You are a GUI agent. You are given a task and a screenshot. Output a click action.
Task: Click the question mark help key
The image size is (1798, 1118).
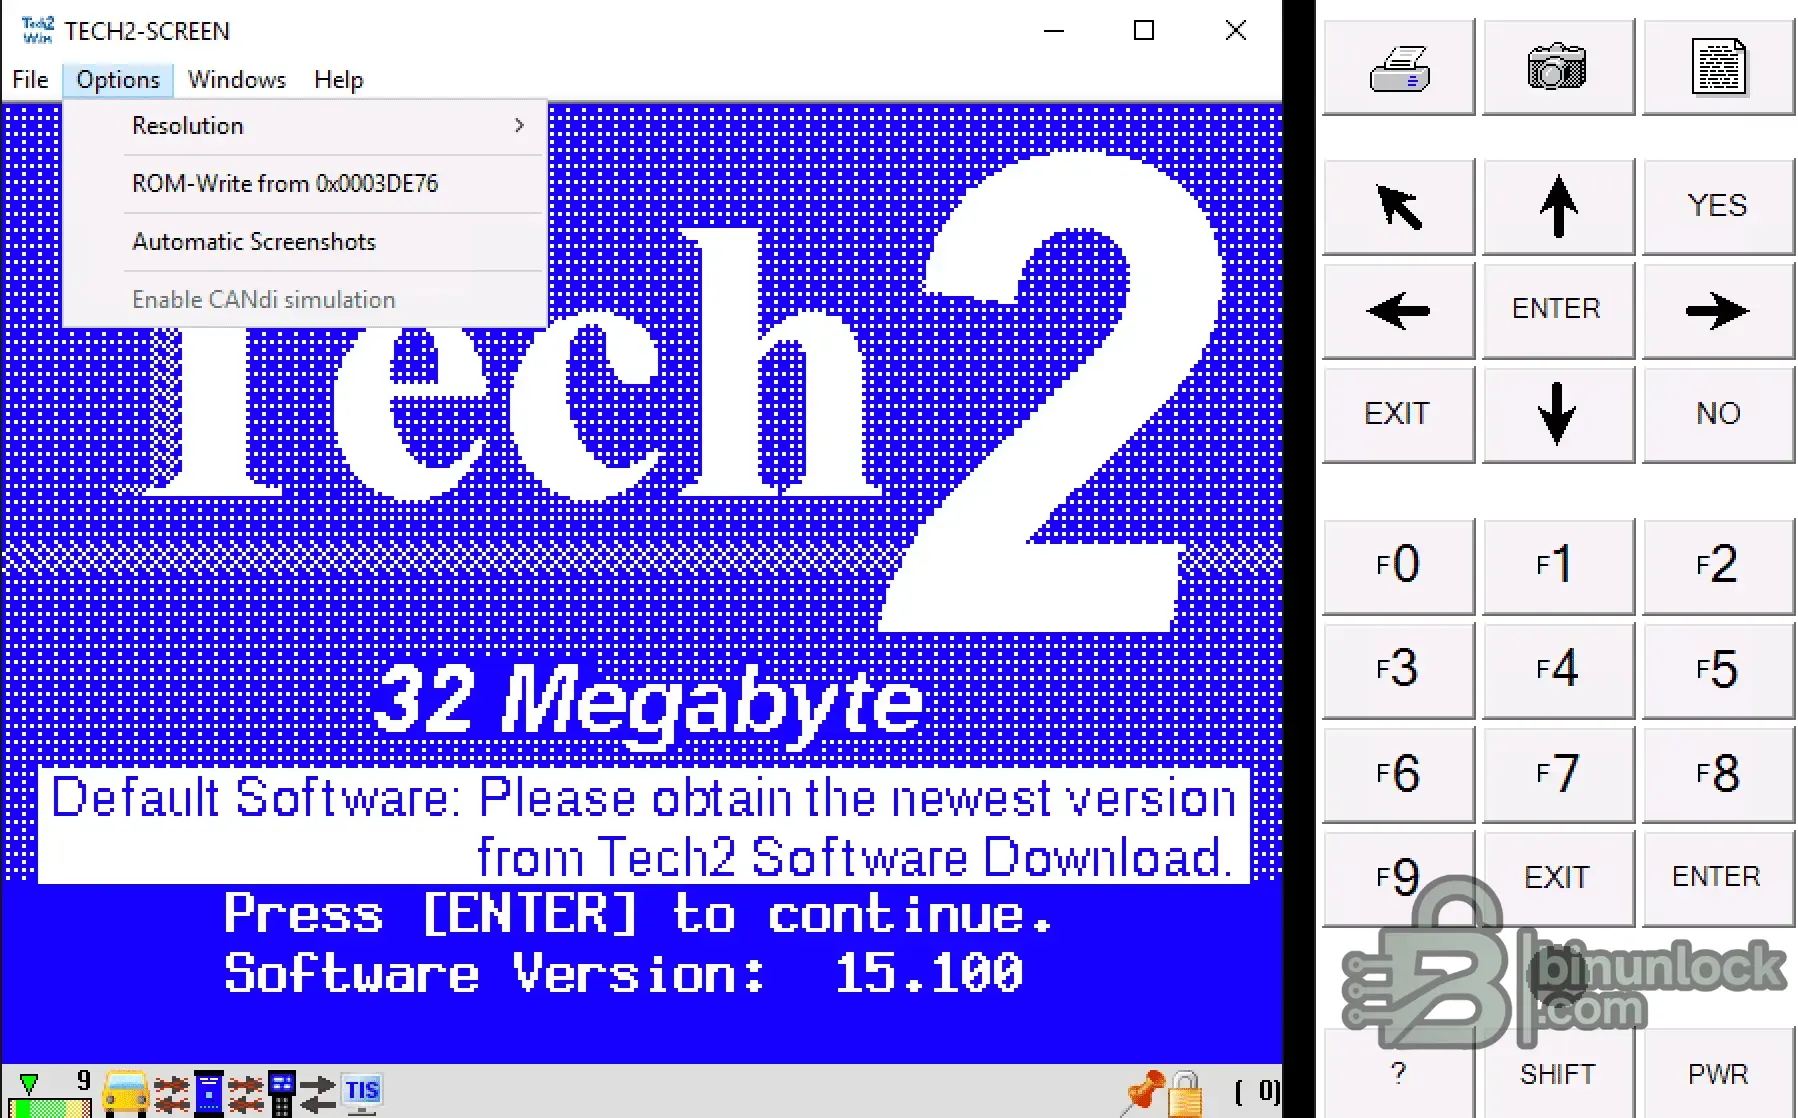[x=1398, y=1074]
